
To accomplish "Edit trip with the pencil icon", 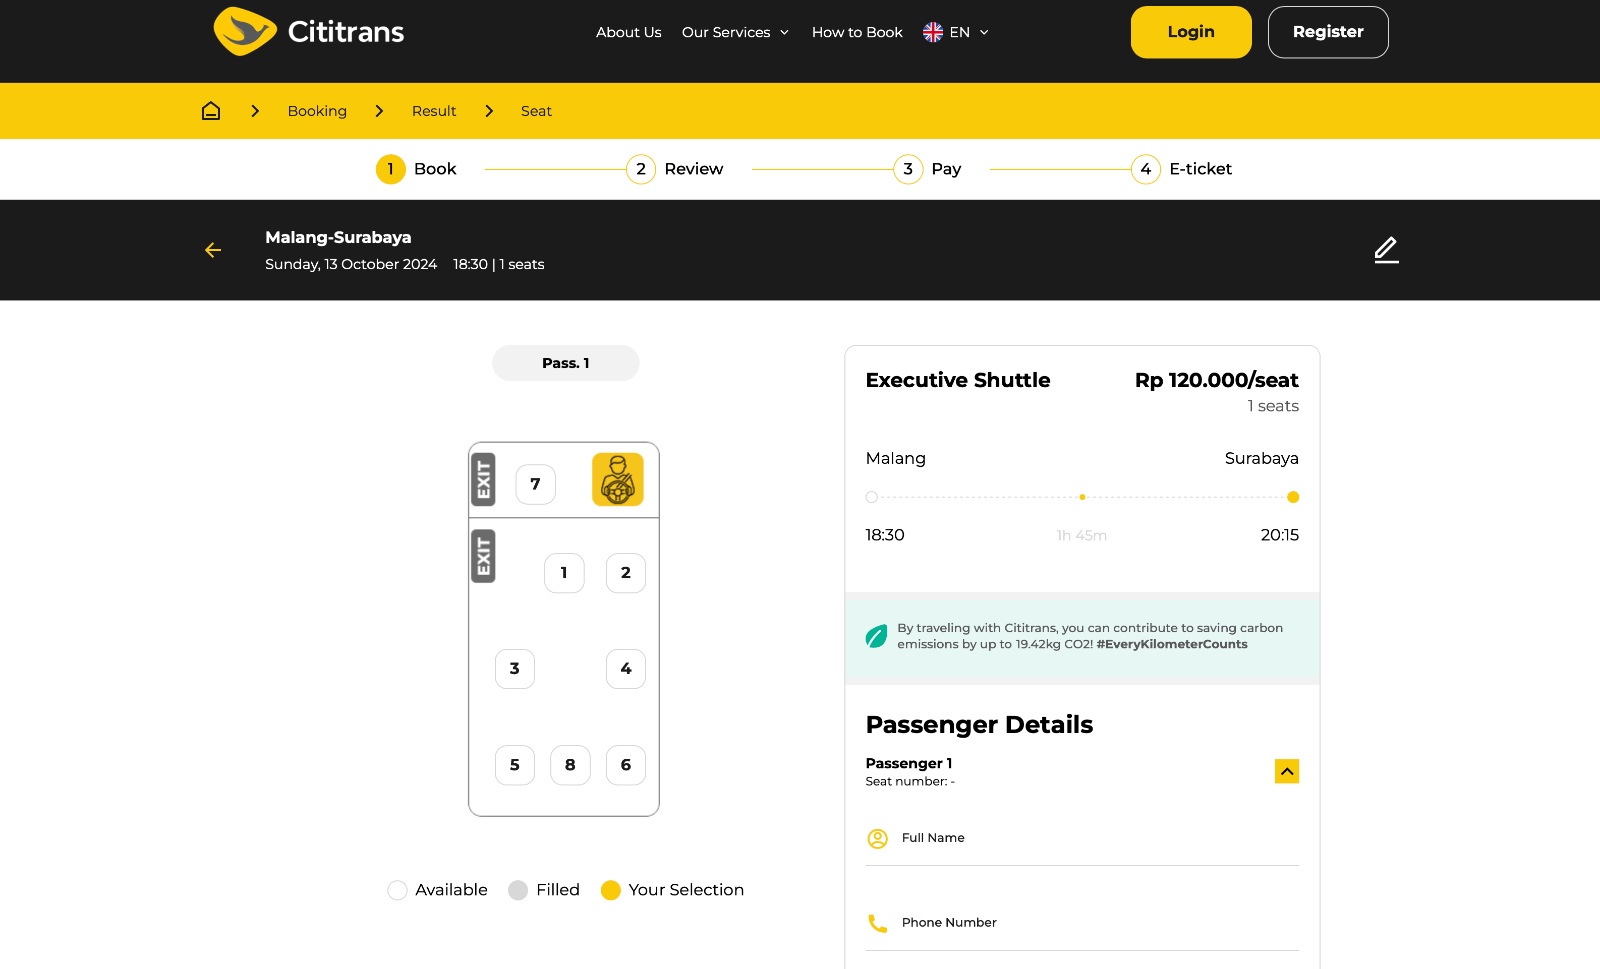I will (x=1386, y=250).
